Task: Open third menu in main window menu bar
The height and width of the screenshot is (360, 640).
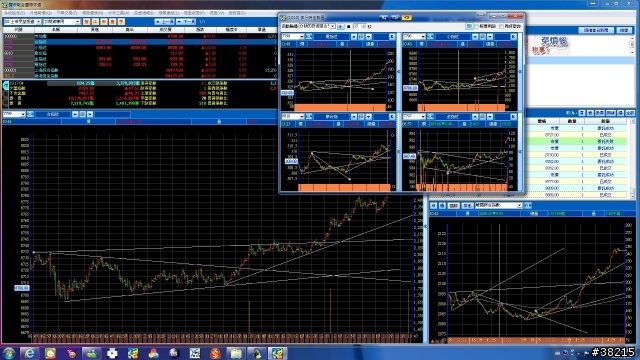Action: tap(67, 13)
